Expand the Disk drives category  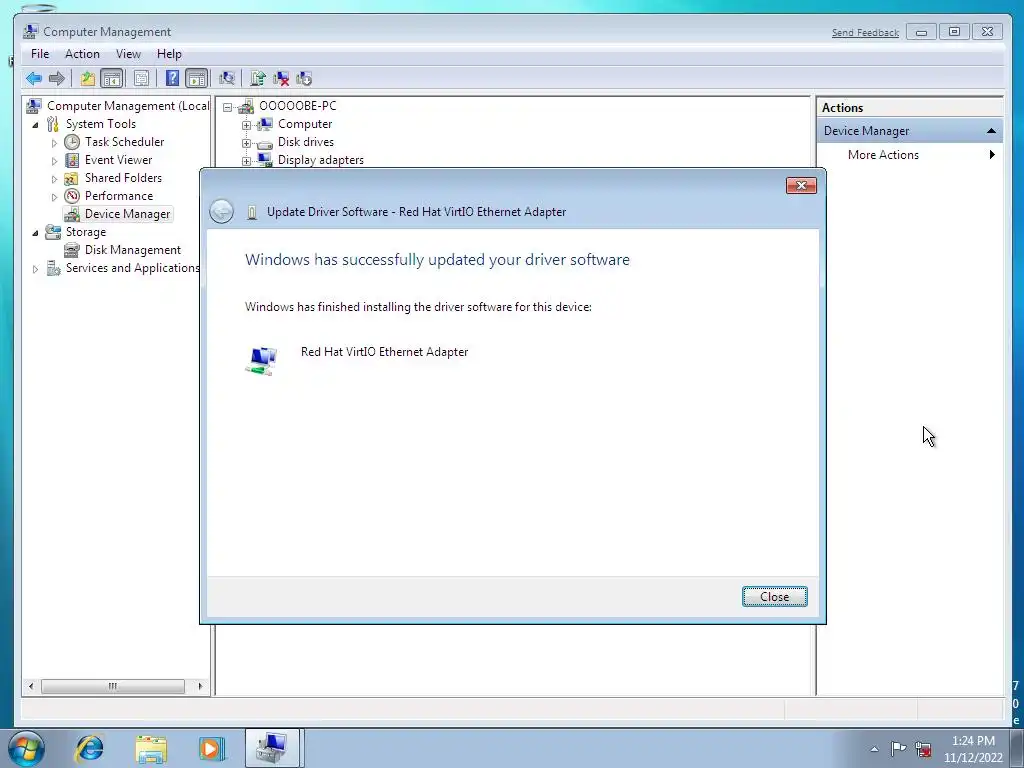click(246, 143)
